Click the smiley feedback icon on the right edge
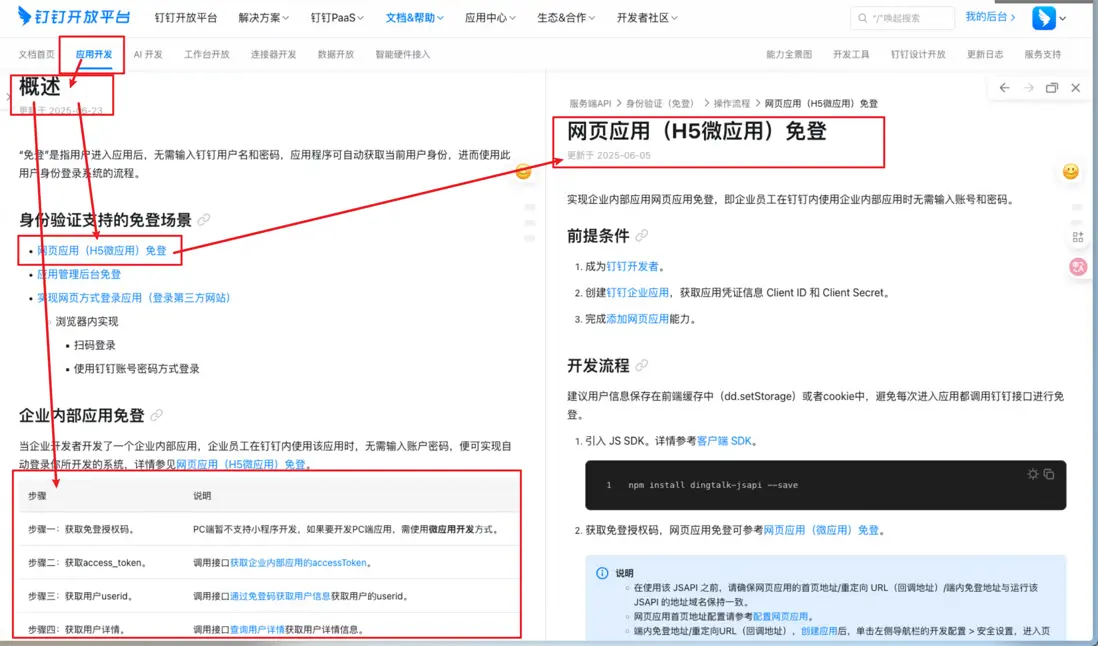 pyautogui.click(x=1071, y=171)
